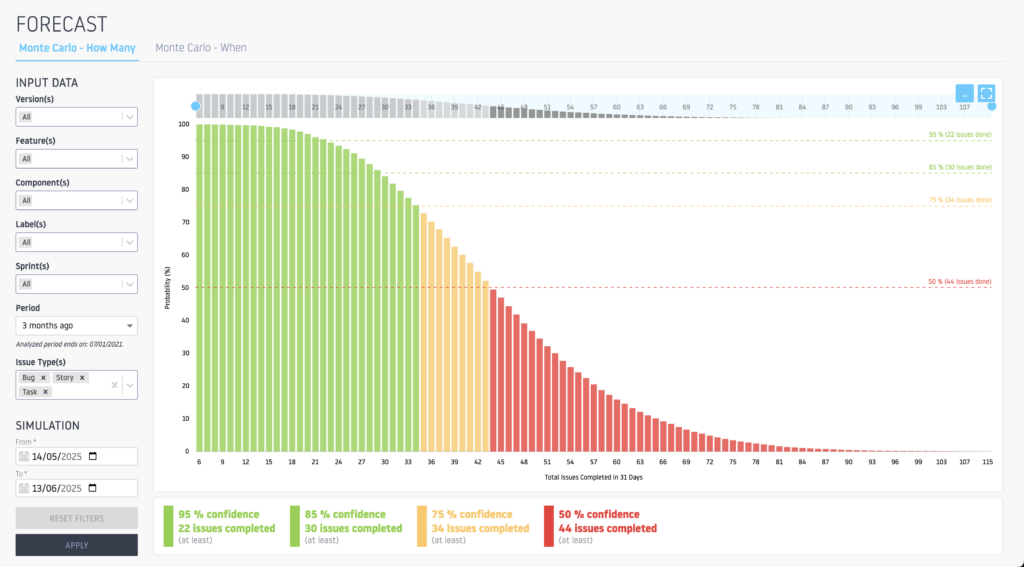The height and width of the screenshot is (567, 1024).
Task: Clear all selected issue types
Action: click(115, 385)
